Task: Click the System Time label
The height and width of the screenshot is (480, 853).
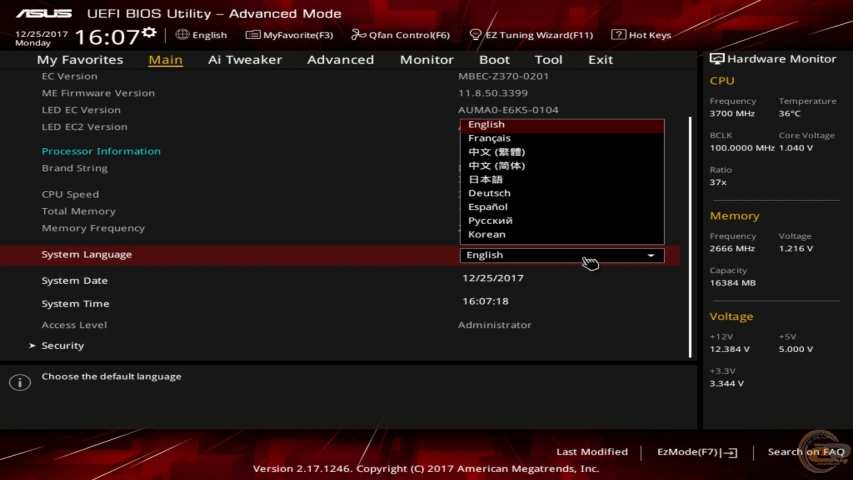Action: point(76,304)
